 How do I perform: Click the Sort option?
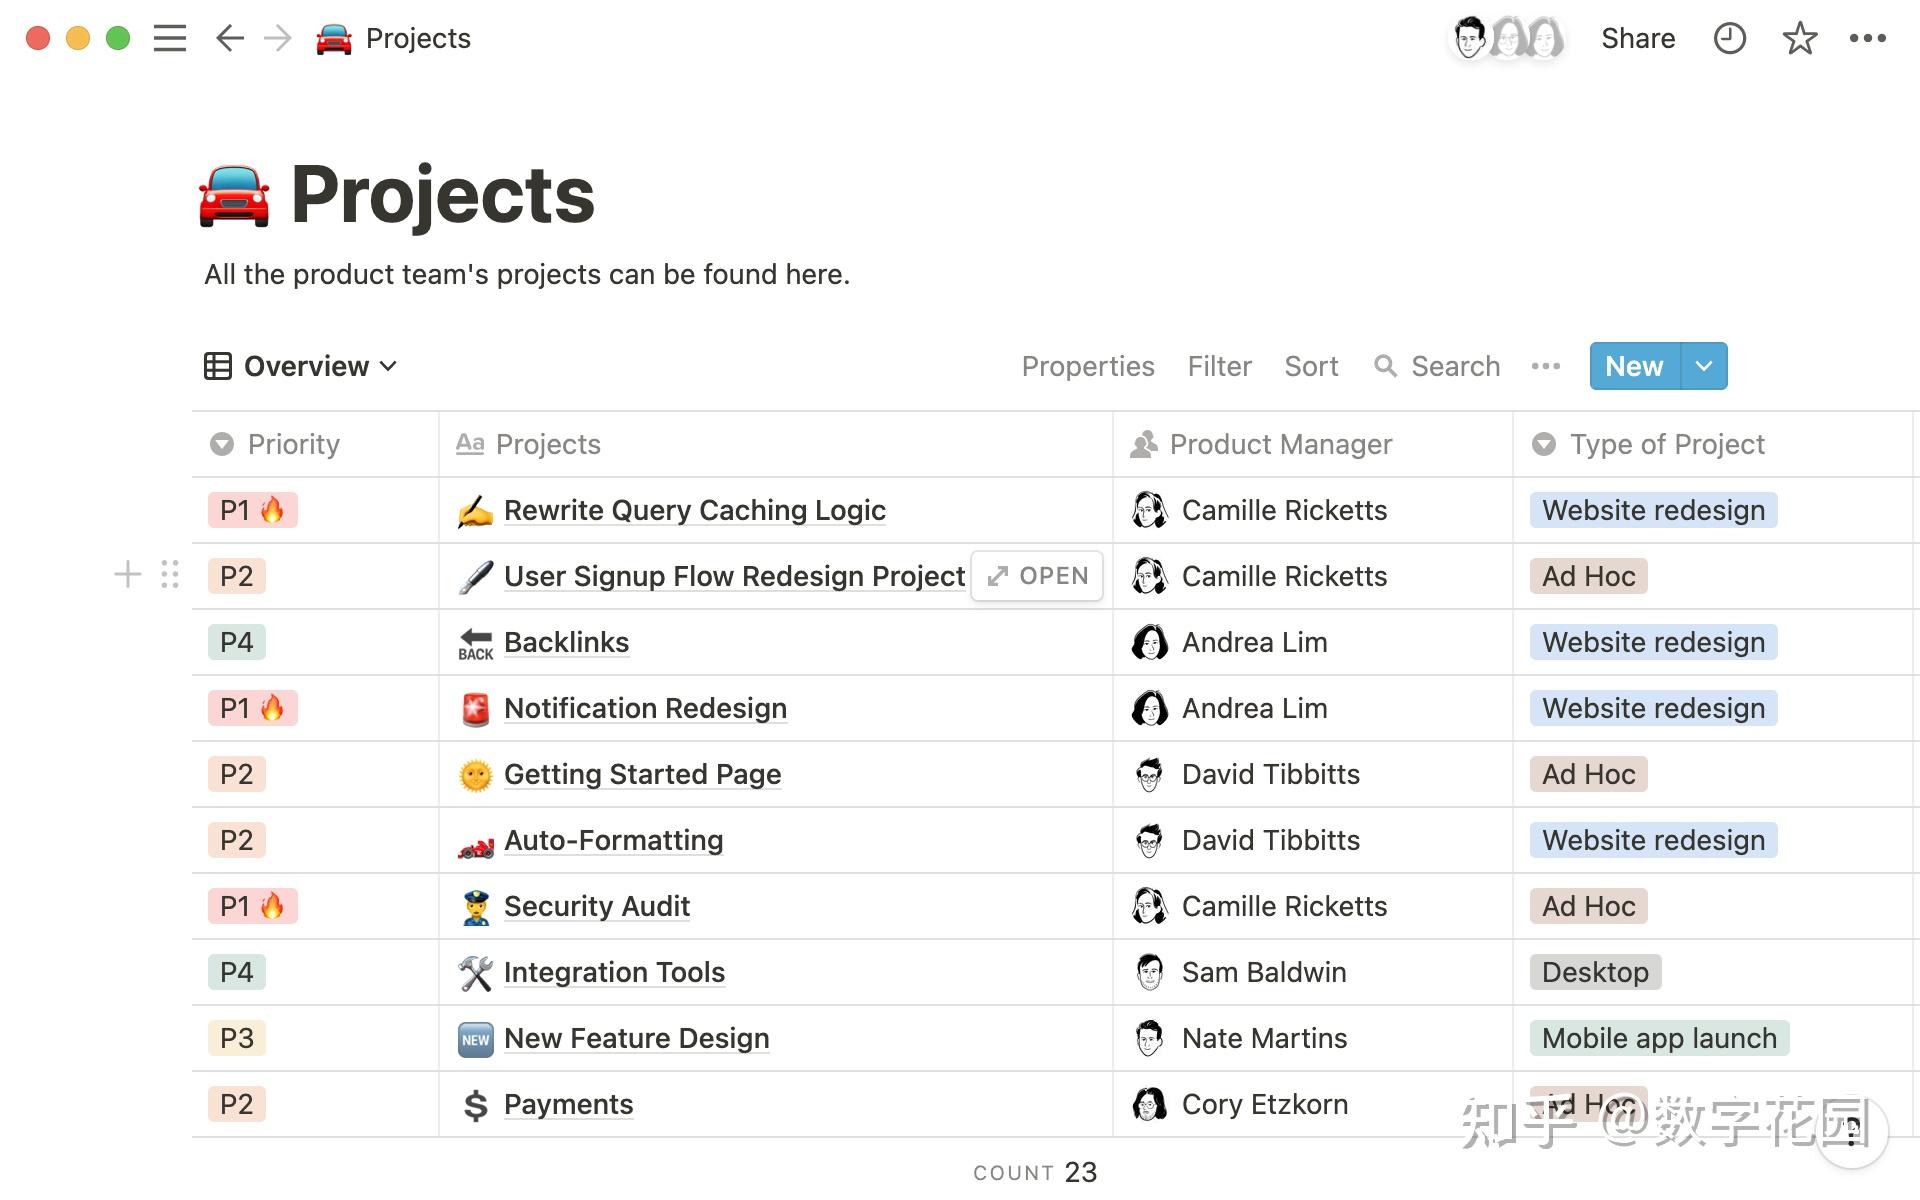click(1310, 366)
